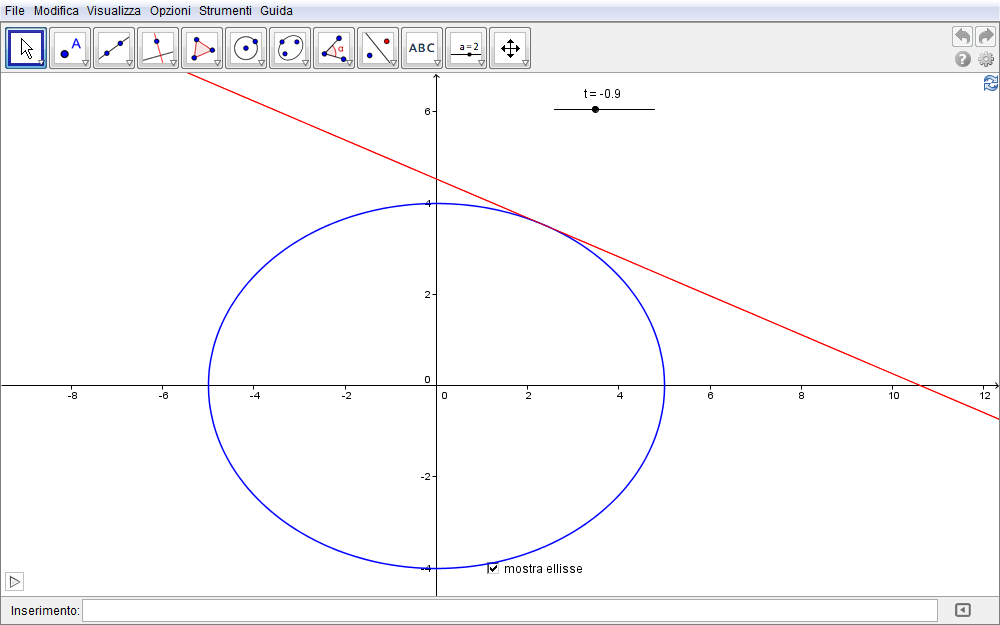Image resolution: width=1000 pixels, height=625 pixels.
Task: Activate the Circle with center tool
Action: click(246, 48)
